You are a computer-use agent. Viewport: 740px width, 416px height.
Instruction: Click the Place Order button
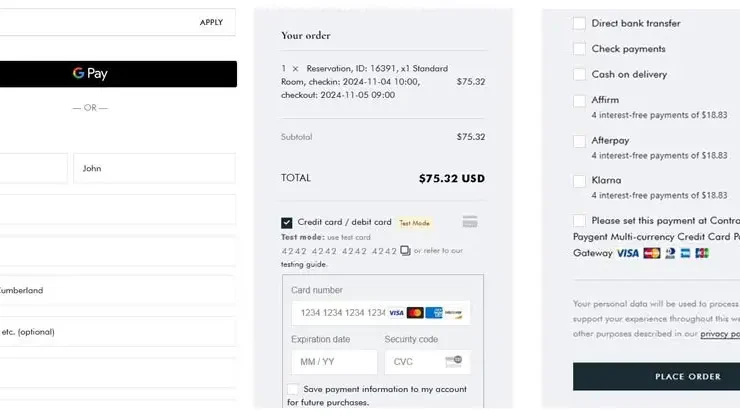[x=656, y=376]
